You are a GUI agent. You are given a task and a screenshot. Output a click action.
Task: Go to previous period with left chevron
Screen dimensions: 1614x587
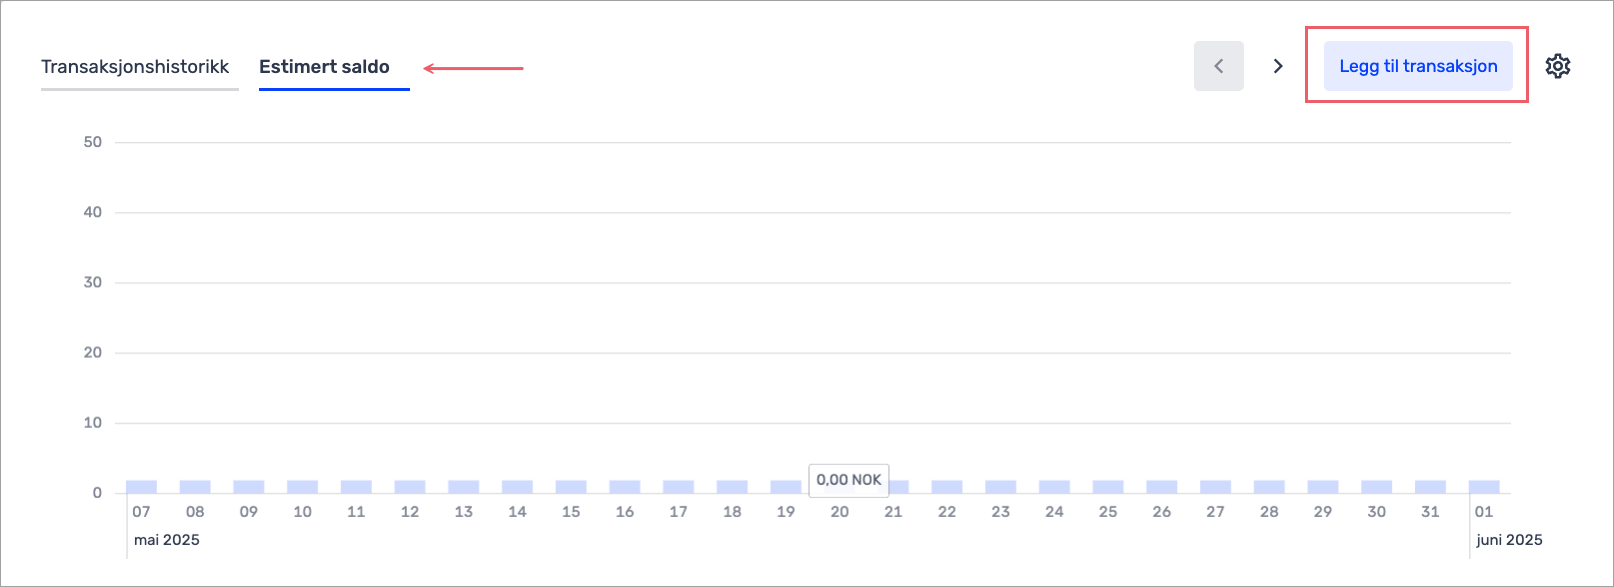coord(1218,66)
